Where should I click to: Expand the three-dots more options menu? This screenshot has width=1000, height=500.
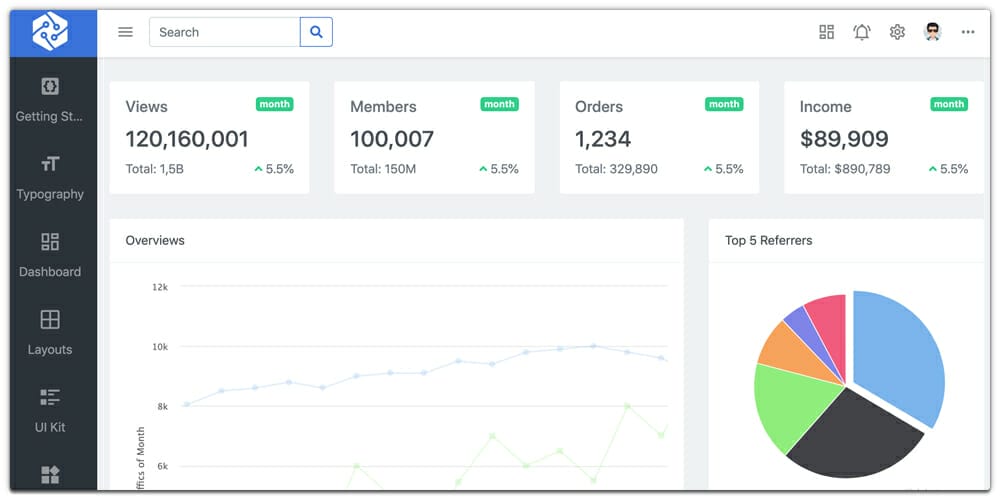(x=967, y=32)
